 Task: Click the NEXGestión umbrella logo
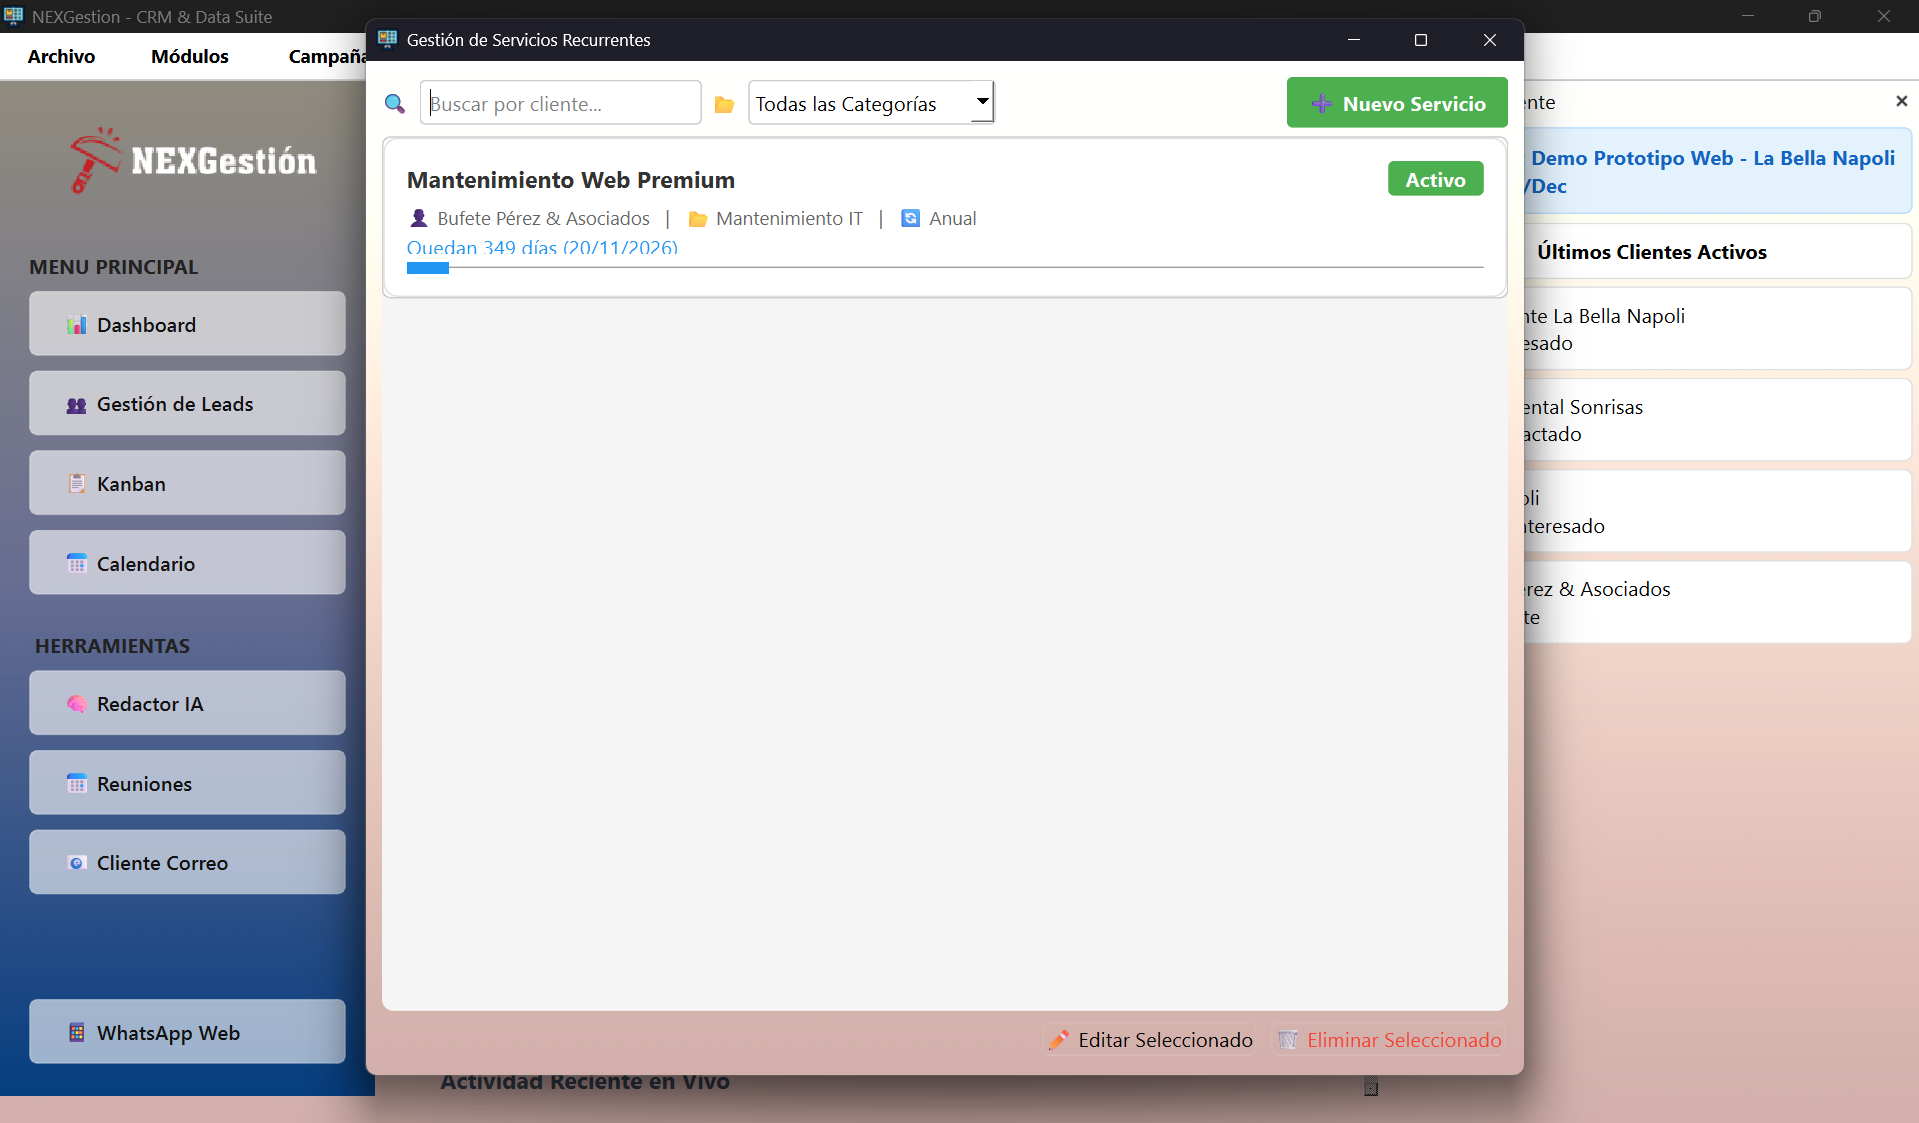(x=95, y=160)
